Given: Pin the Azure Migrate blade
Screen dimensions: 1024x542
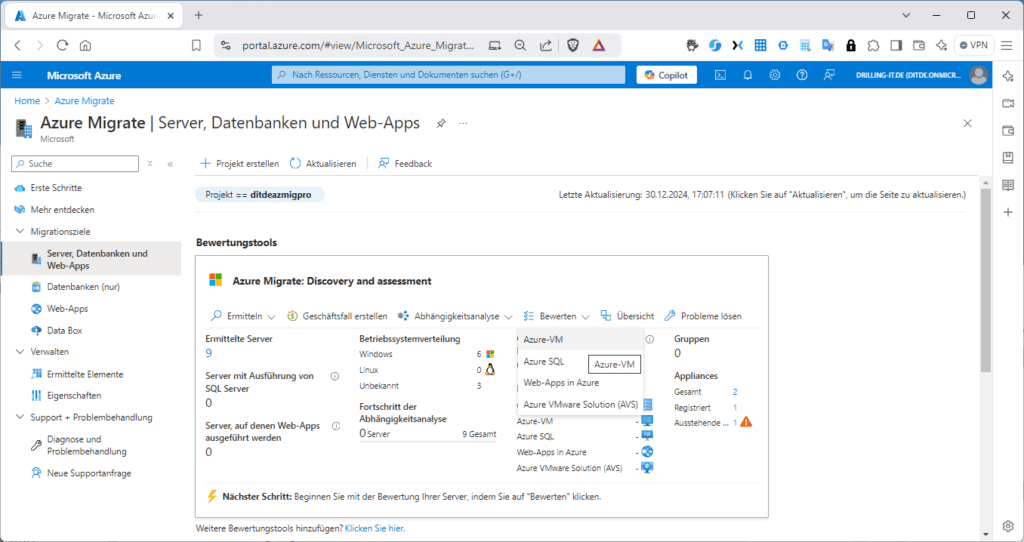Looking at the screenshot, I should click(x=441, y=123).
